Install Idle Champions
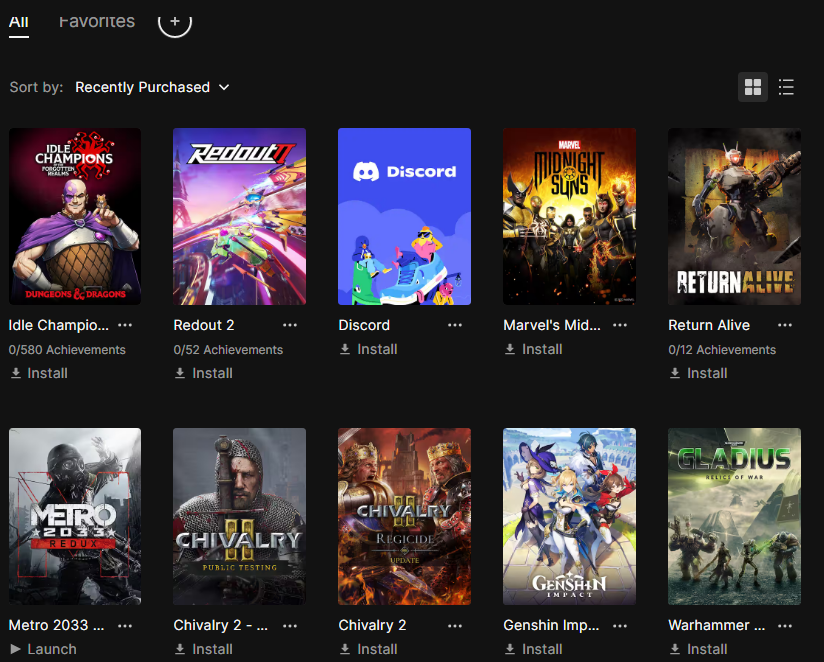 coord(39,374)
